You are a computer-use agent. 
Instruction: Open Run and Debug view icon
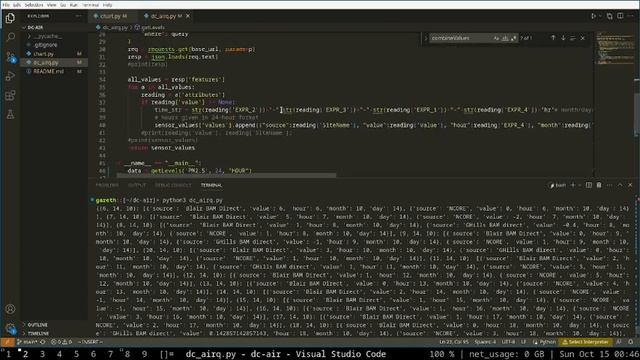(10, 76)
